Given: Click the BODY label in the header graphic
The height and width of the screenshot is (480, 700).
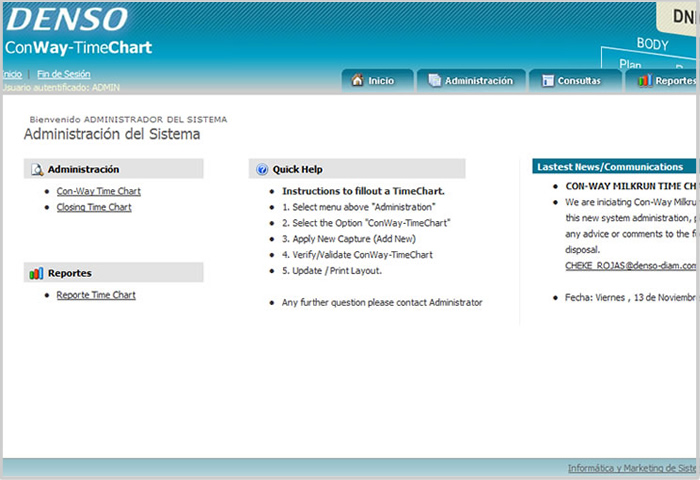Looking at the screenshot, I should [652, 44].
